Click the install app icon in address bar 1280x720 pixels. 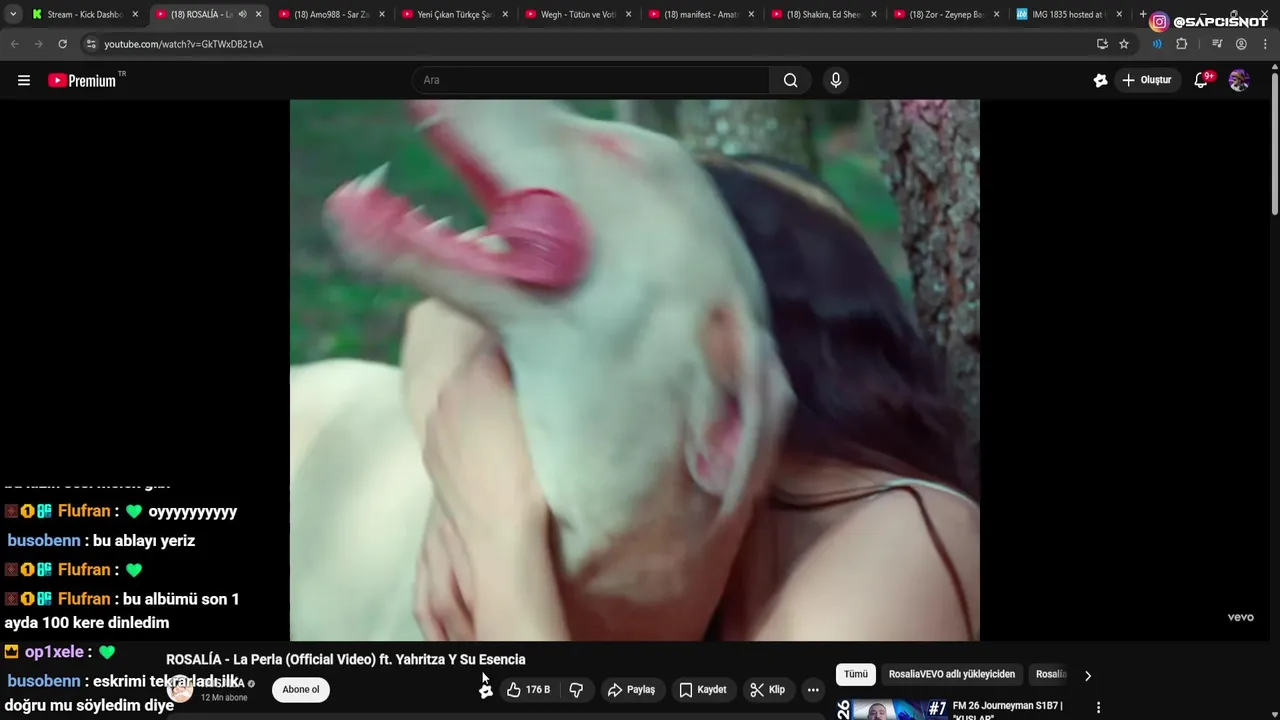[1102, 44]
